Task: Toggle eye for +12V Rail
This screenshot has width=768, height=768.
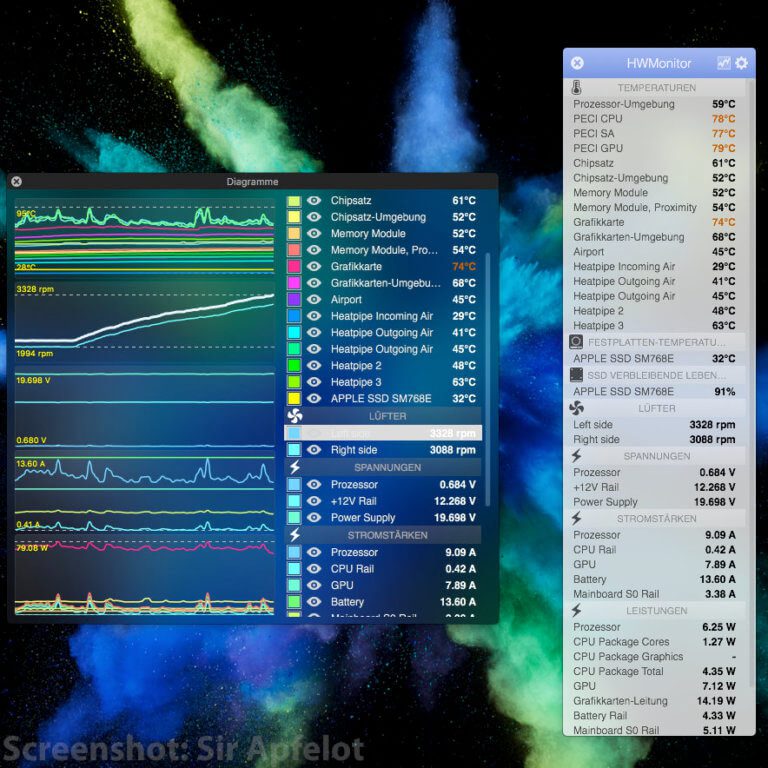Action: (x=314, y=501)
